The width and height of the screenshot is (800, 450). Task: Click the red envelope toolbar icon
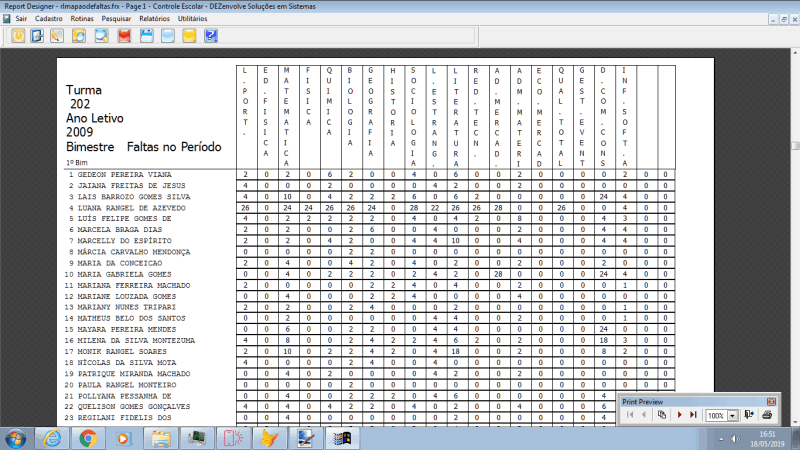coord(125,36)
